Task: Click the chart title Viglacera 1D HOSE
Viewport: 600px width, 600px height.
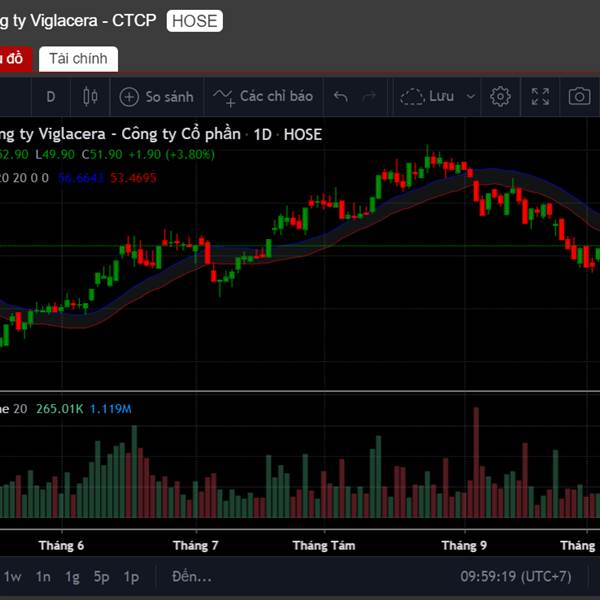Action: [x=161, y=134]
